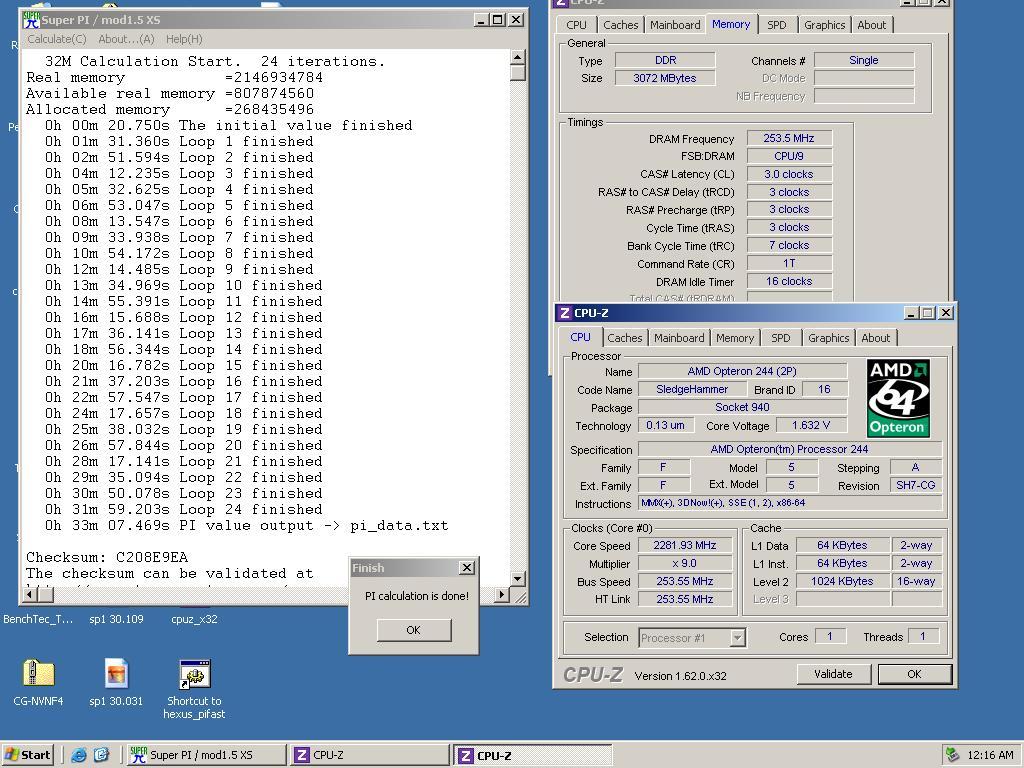
Task: Click the Level 2 cache value 1024 KBytes
Action: [x=842, y=581]
